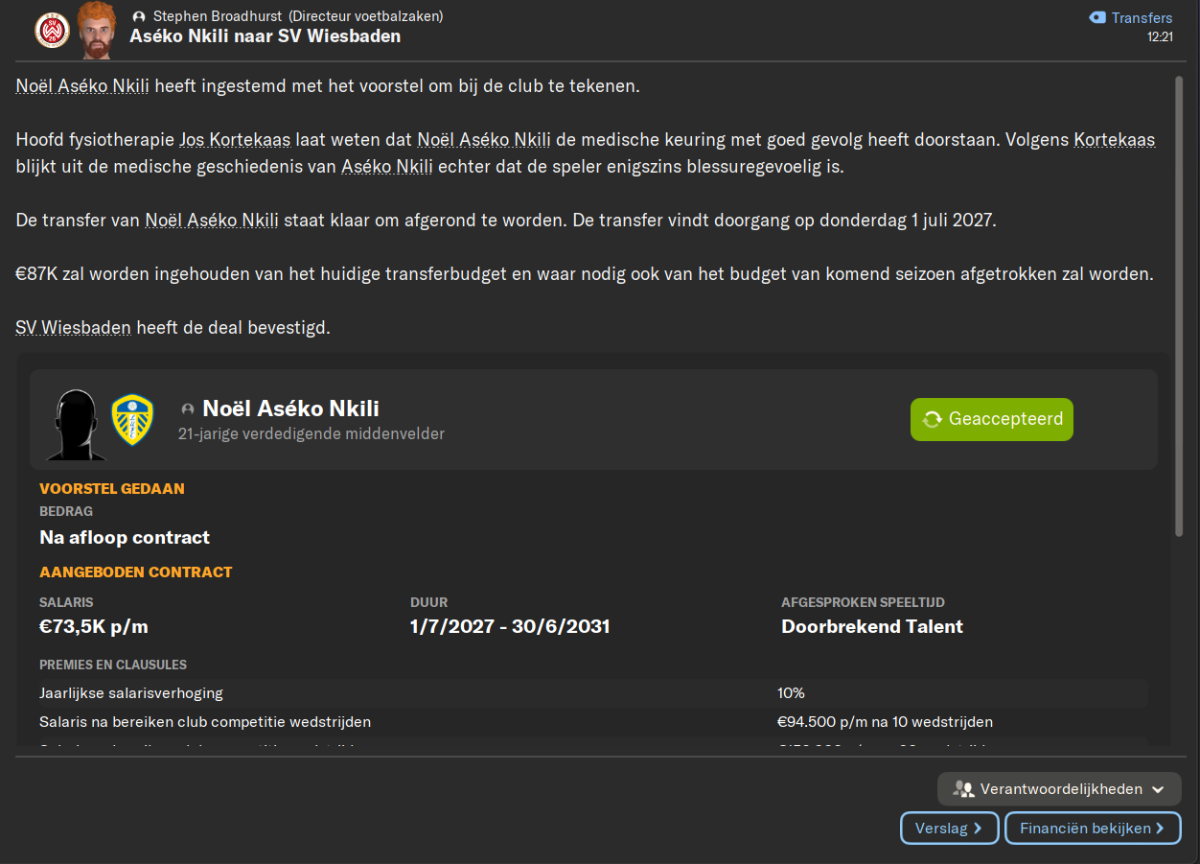Click the SV Wiesbaden link in message body

73,327
